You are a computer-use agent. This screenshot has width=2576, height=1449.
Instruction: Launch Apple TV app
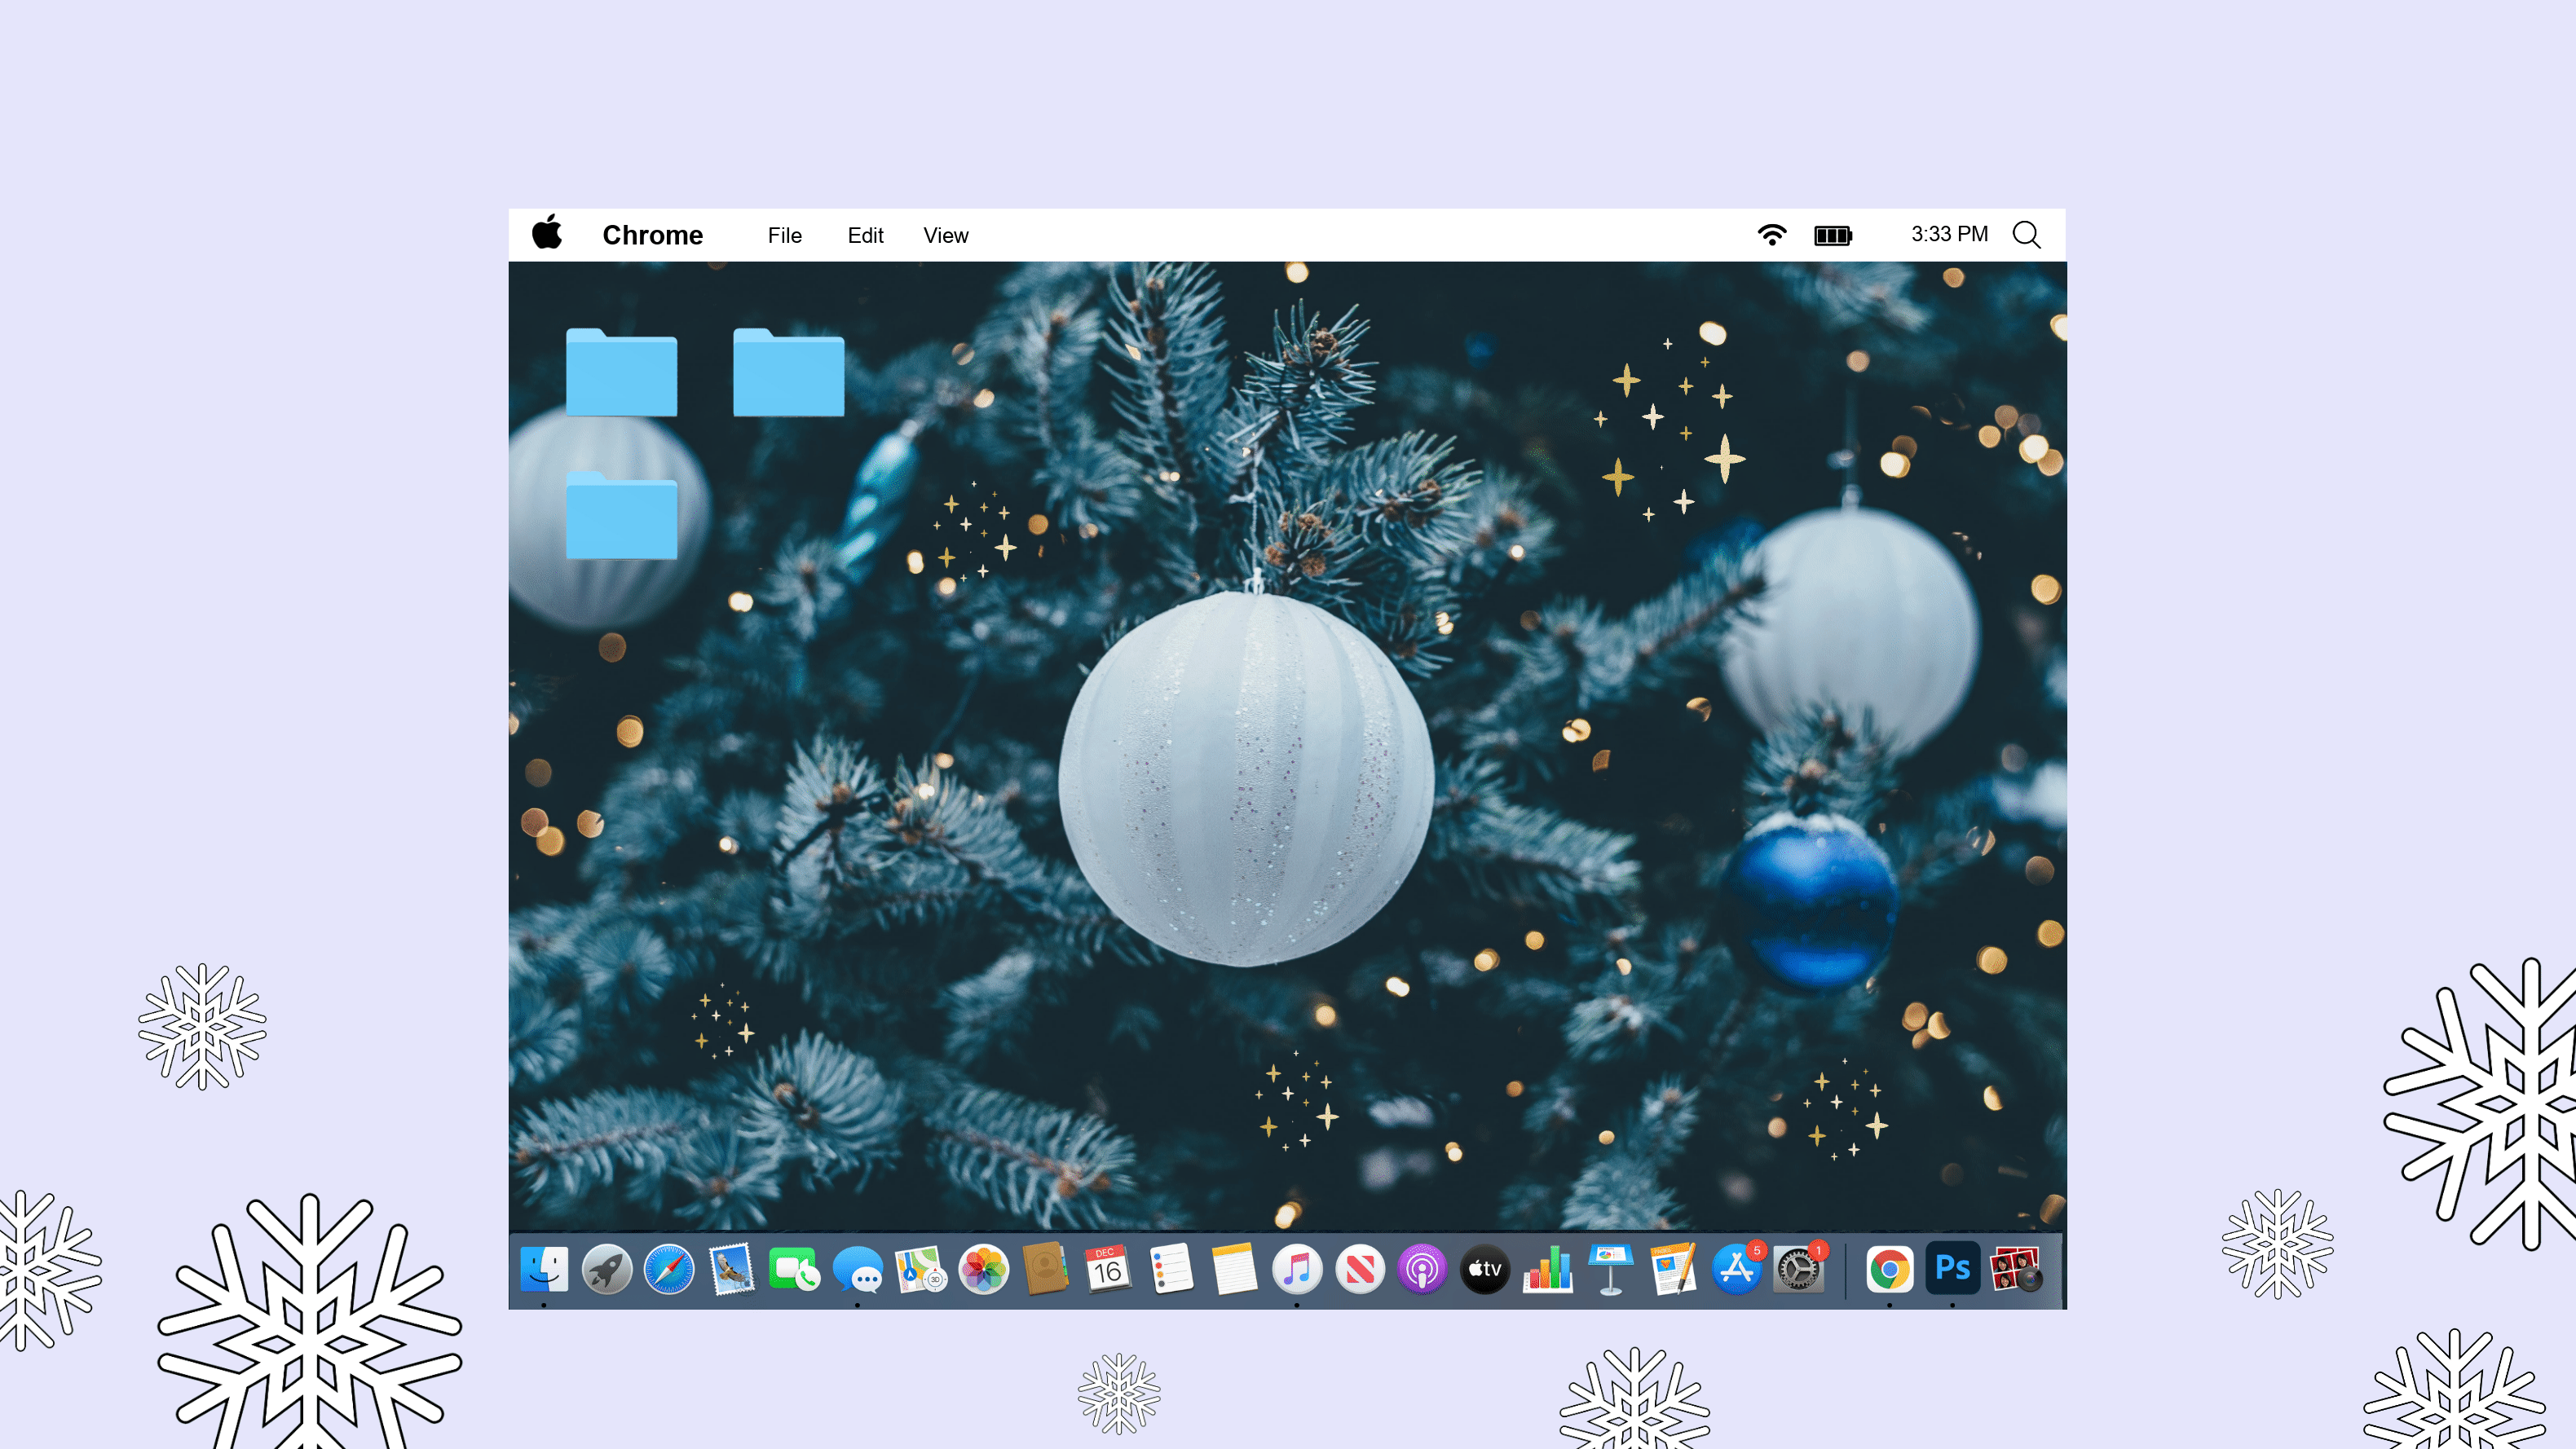(1484, 1269)
